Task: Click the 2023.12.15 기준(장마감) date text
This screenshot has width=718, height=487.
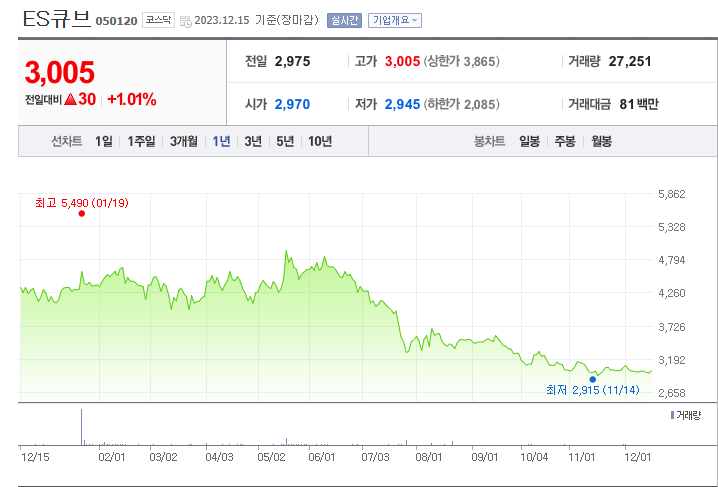Action: click(256, 21)
